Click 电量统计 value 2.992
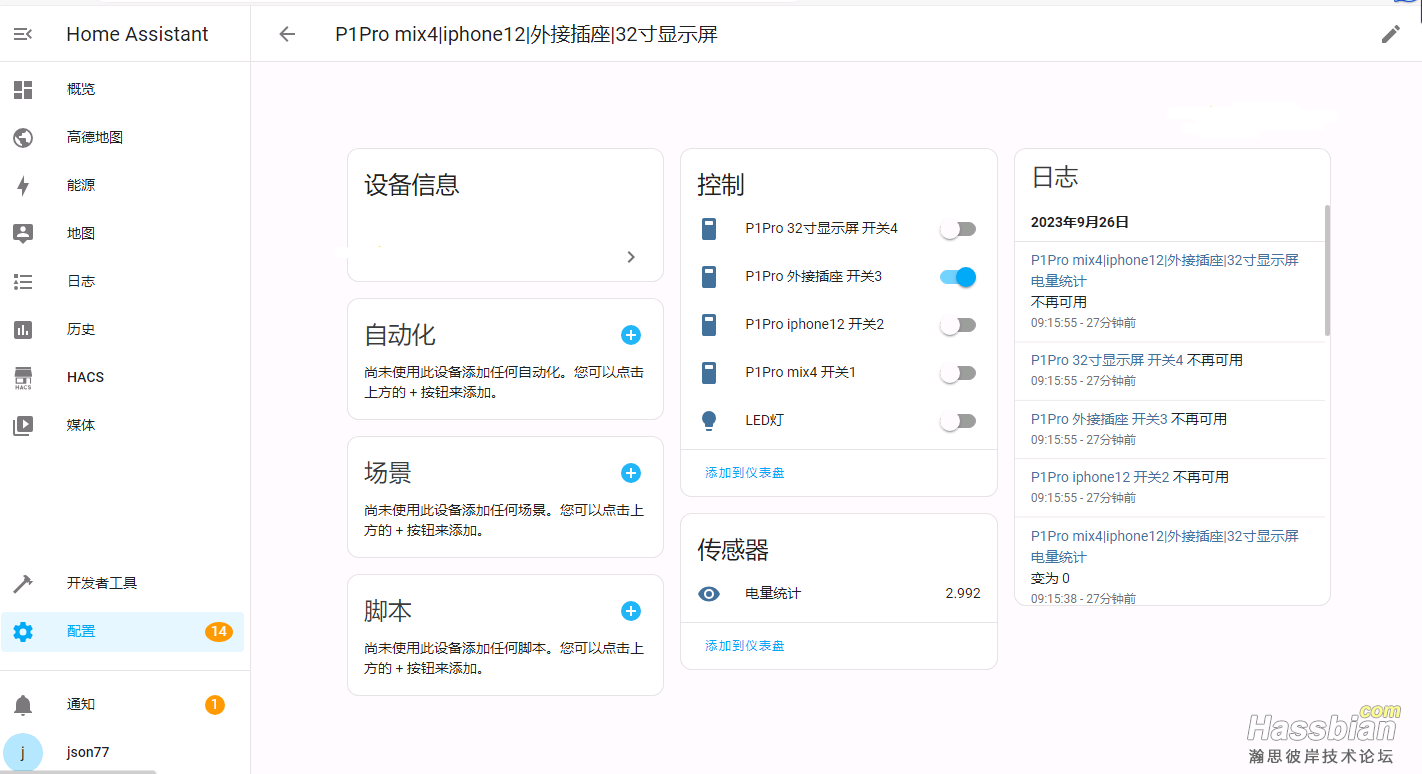 [963, 593]
